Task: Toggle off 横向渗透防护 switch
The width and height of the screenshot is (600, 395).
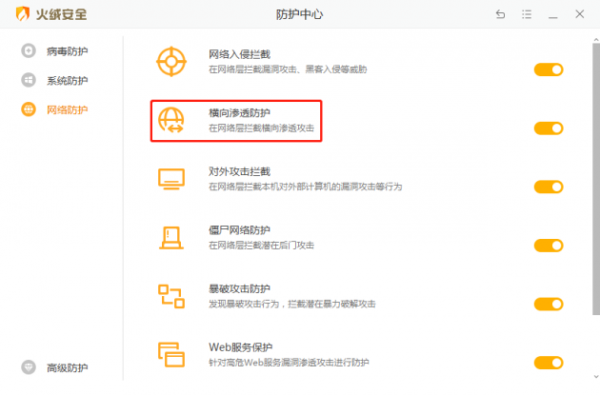Action: coord(549,128)
